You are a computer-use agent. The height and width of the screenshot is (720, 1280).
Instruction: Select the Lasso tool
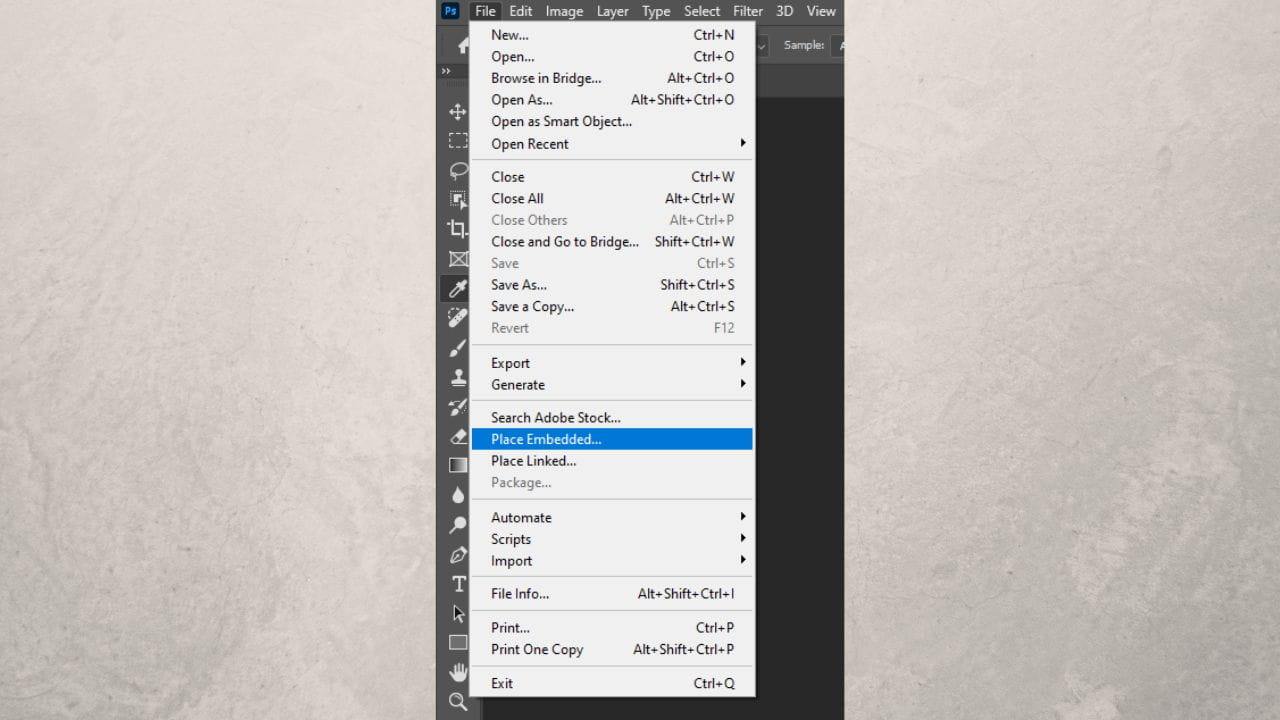click(x=458, y=170)
